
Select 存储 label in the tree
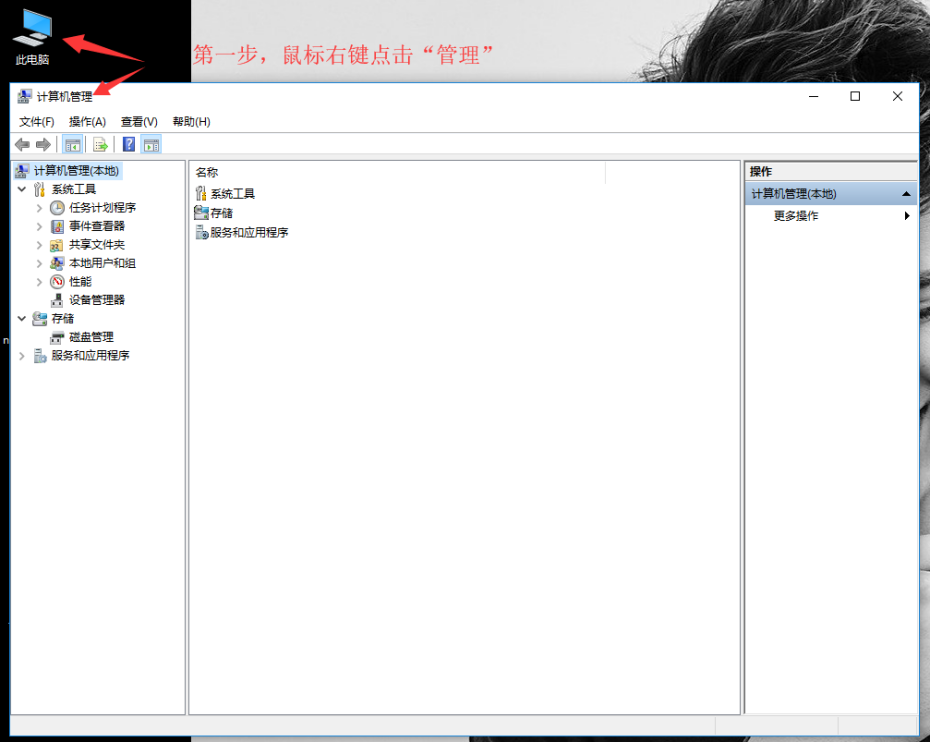pos(62,319)
